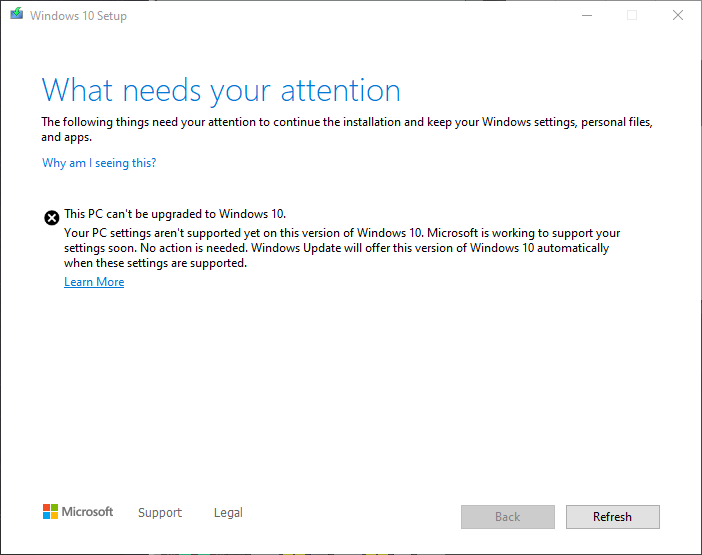Follow the Learn More link

point(94,282)
